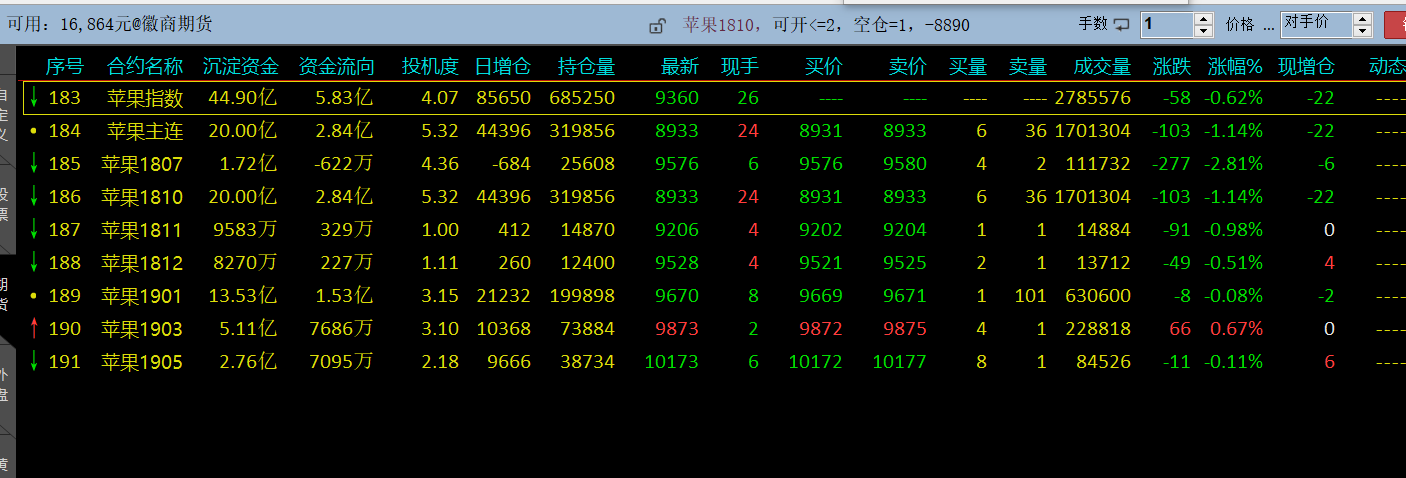
Task: Click the bid price 9576 for 苹果1807
Action: (821, 163)
